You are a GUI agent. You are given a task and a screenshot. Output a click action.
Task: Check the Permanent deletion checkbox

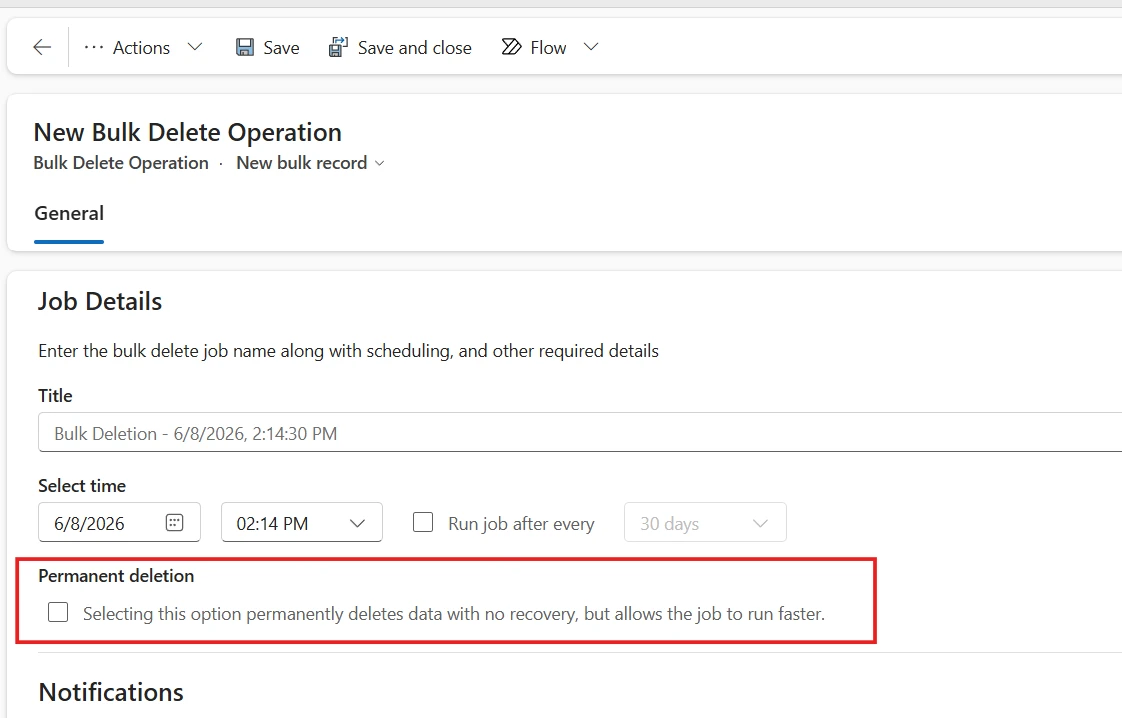click(58, 612)
